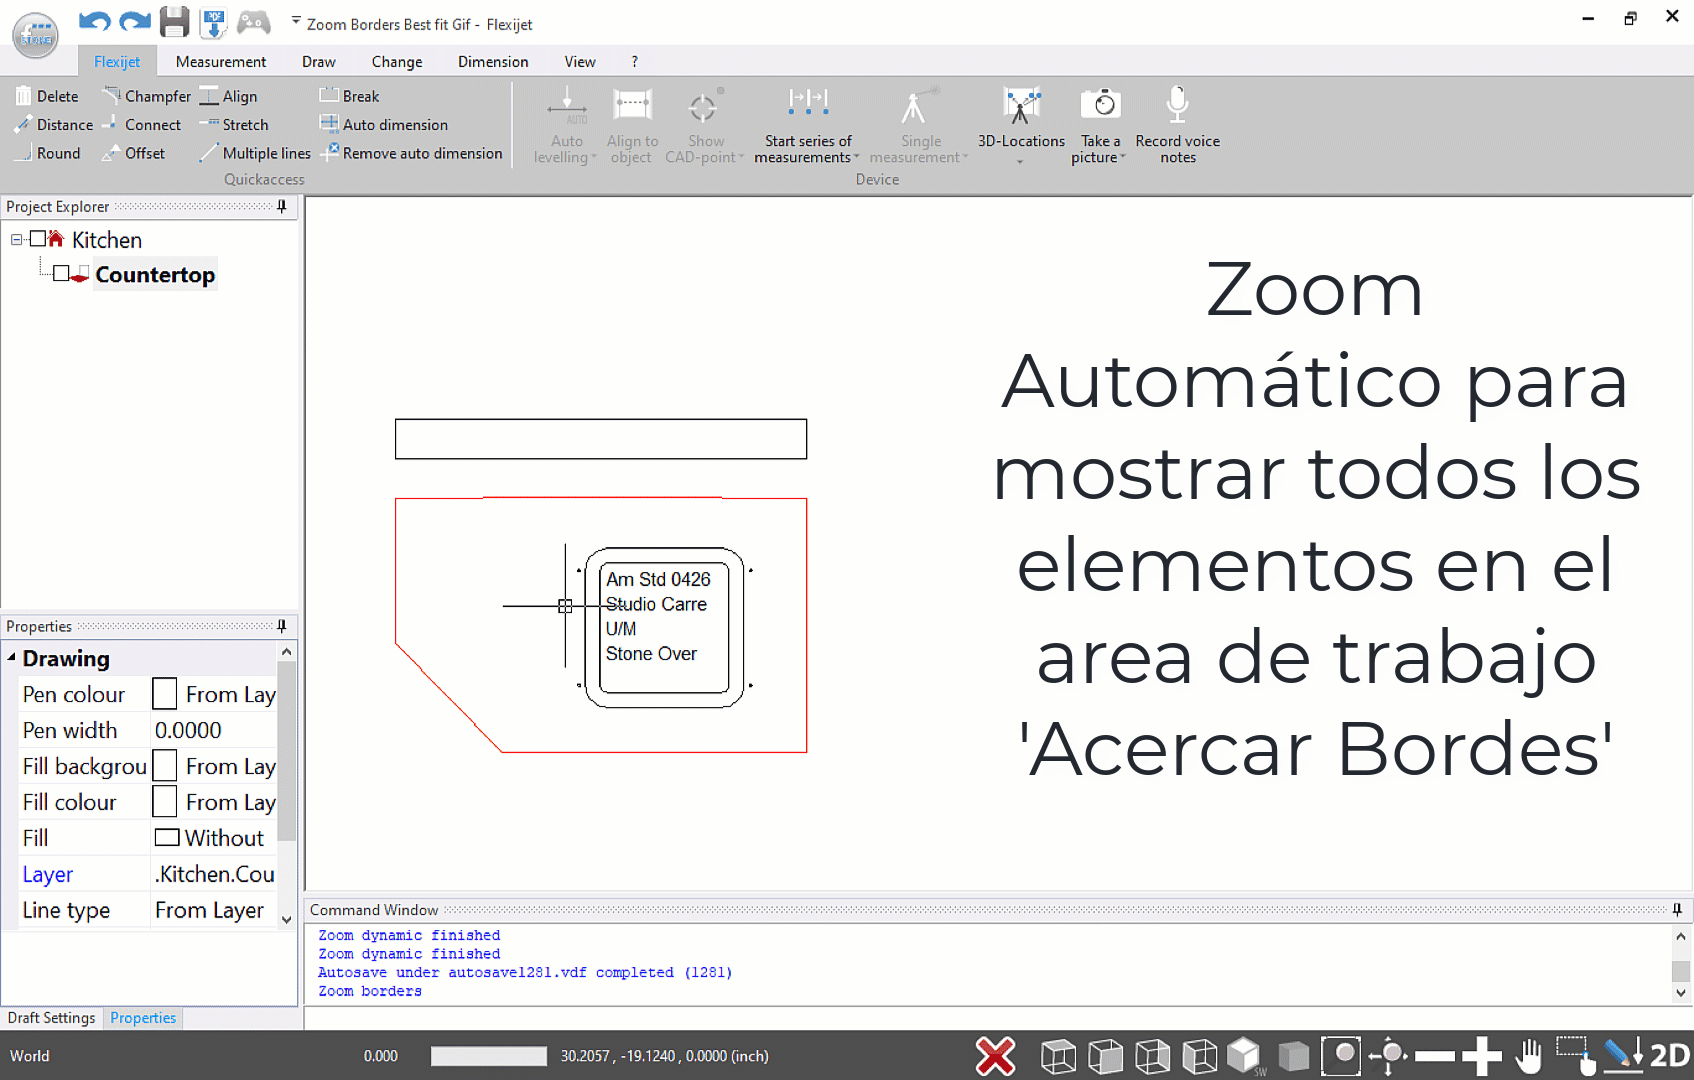Select the solid gray shaded cube view

coord(1293,1056)
